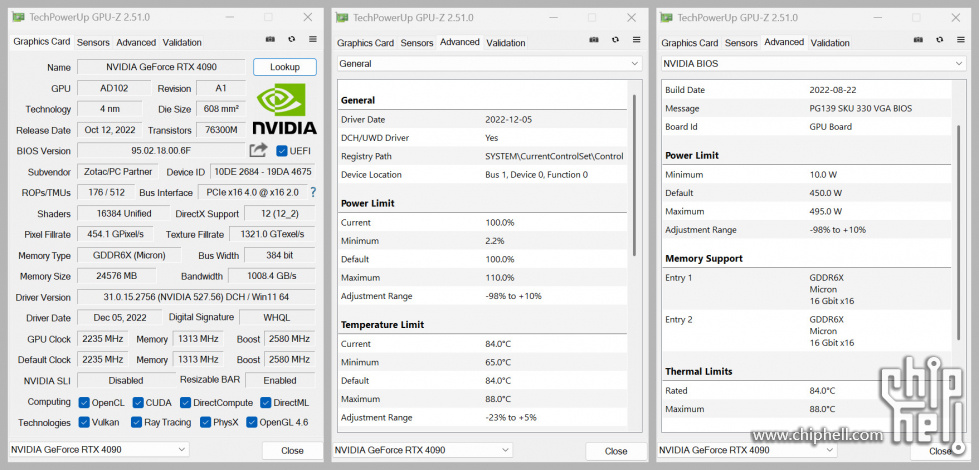This screenshot has height=470, width=979.
Task: Switch to Validation tab in left window
Action: (182, 42)
